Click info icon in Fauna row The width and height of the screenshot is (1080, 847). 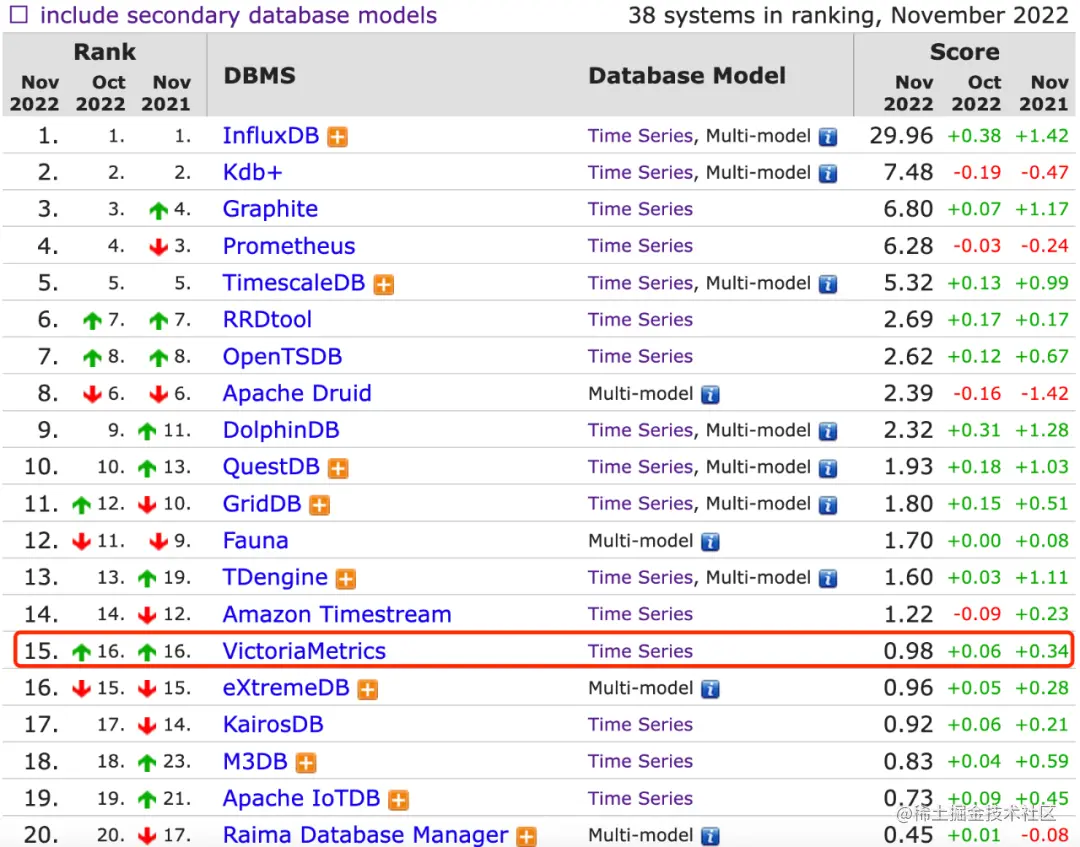(x=710, y=542)
